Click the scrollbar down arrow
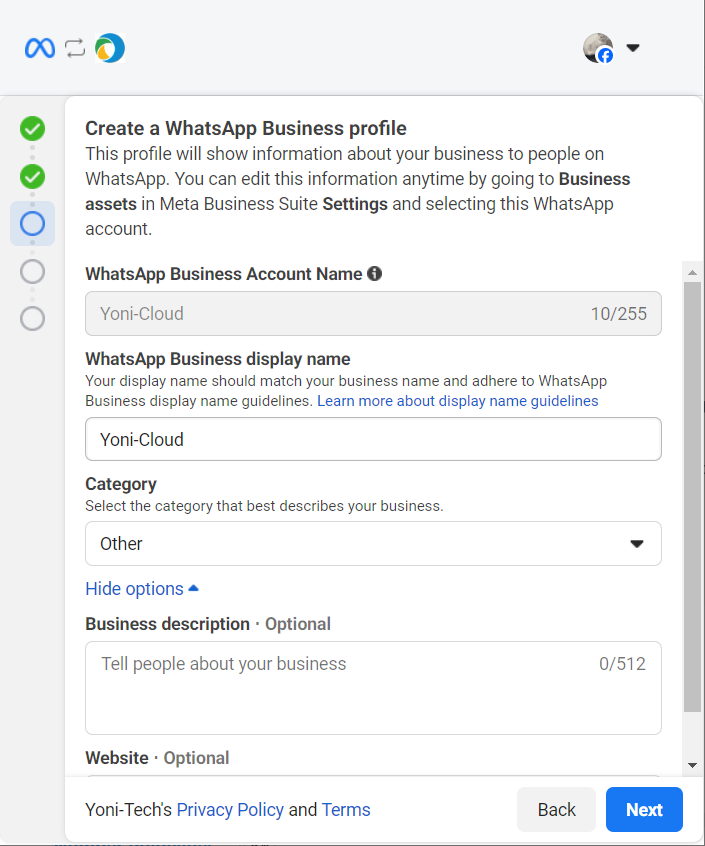 [693, 765]
